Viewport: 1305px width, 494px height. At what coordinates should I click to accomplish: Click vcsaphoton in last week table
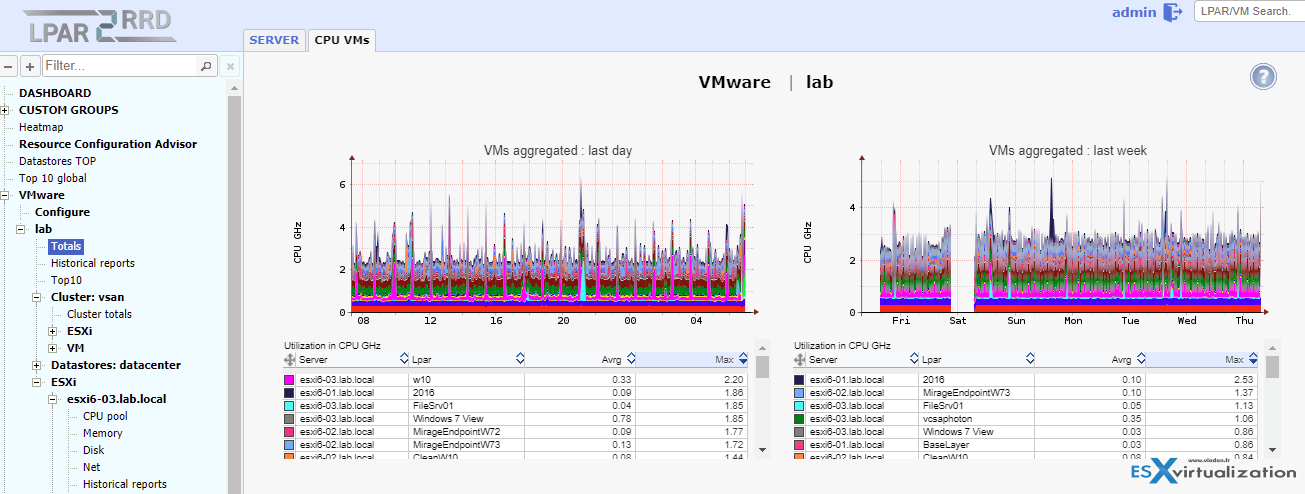pyautogui.click(x=948, y=418)
